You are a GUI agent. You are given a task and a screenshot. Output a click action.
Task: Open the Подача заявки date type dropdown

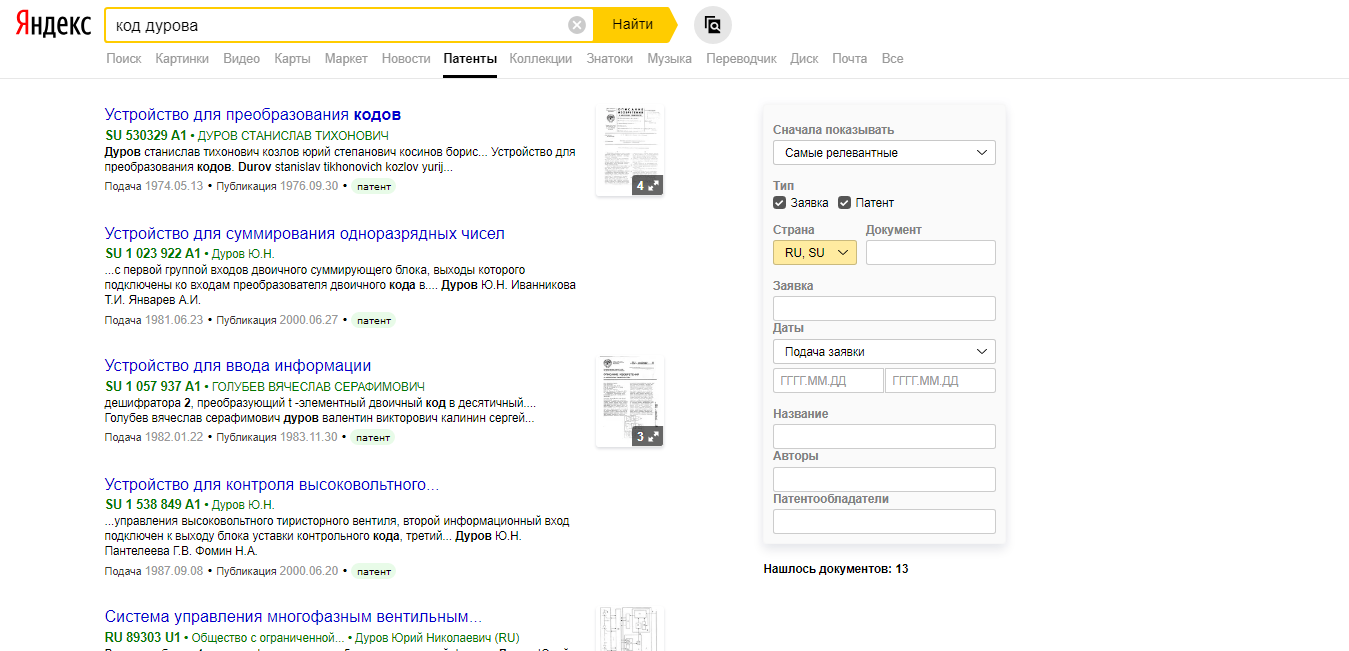pos(884,352)
